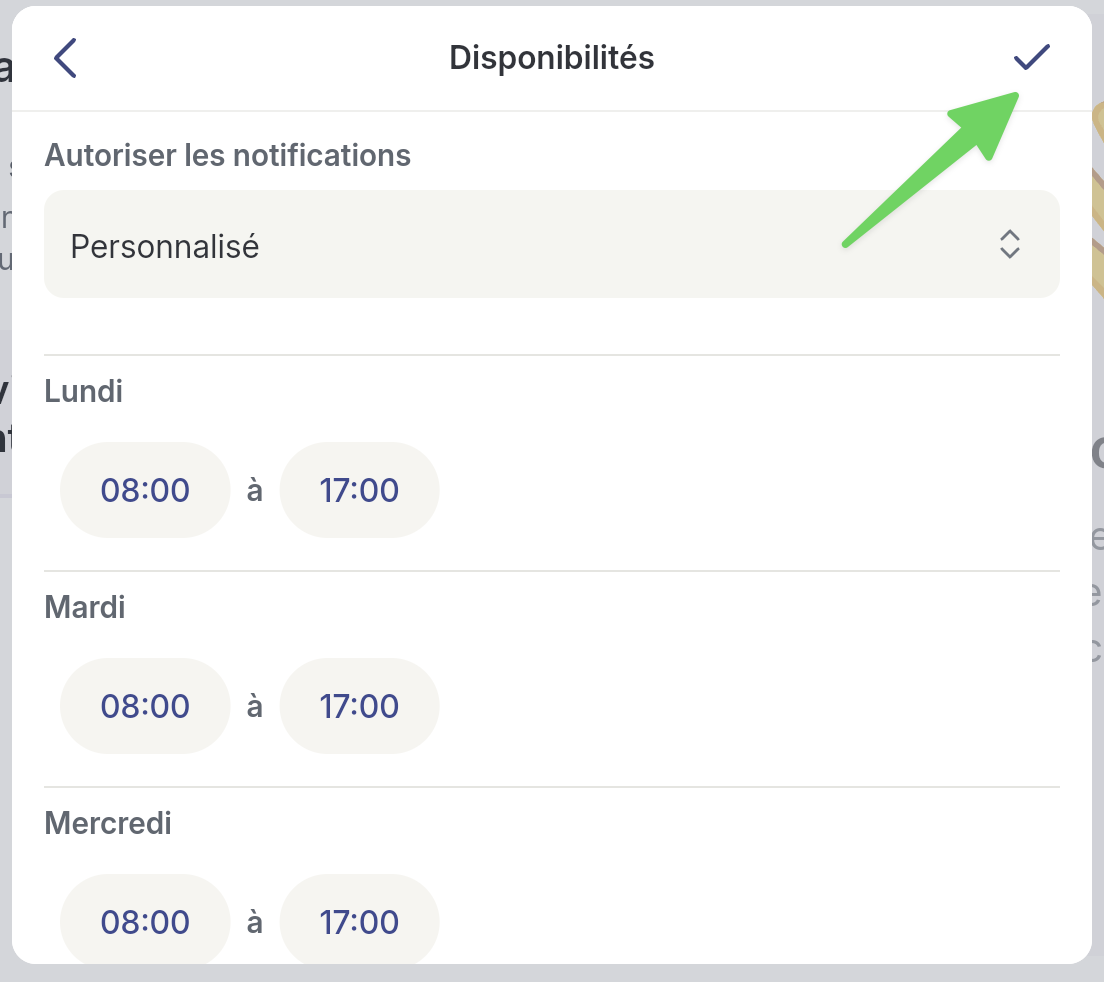Select the Mercredi day heading
The height and width of the screenshot is (982, 1104).
point(108,823)
